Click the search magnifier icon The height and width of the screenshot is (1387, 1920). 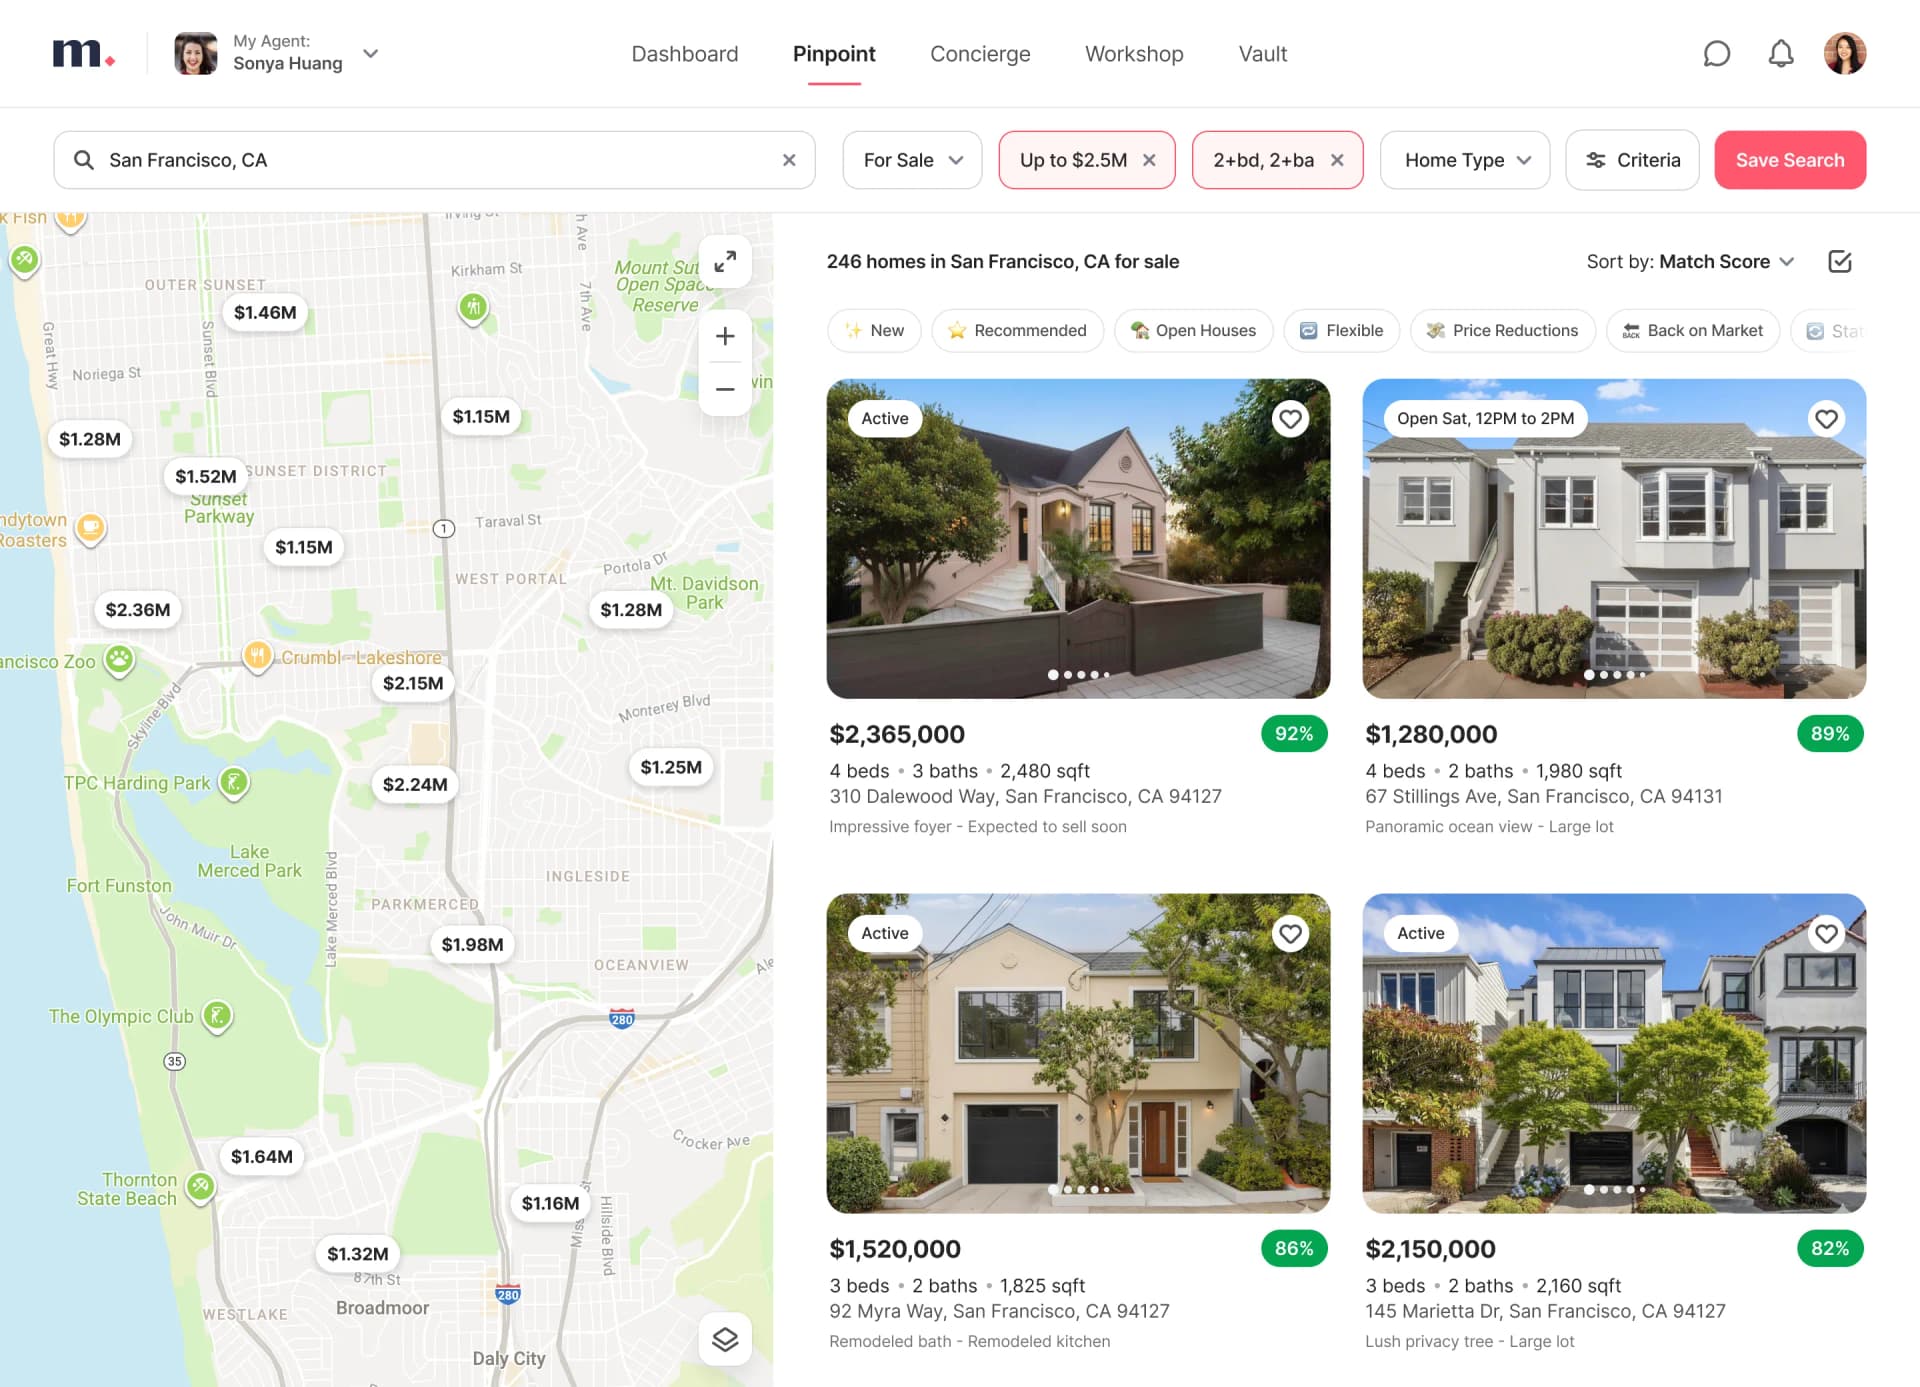(84, 159)
